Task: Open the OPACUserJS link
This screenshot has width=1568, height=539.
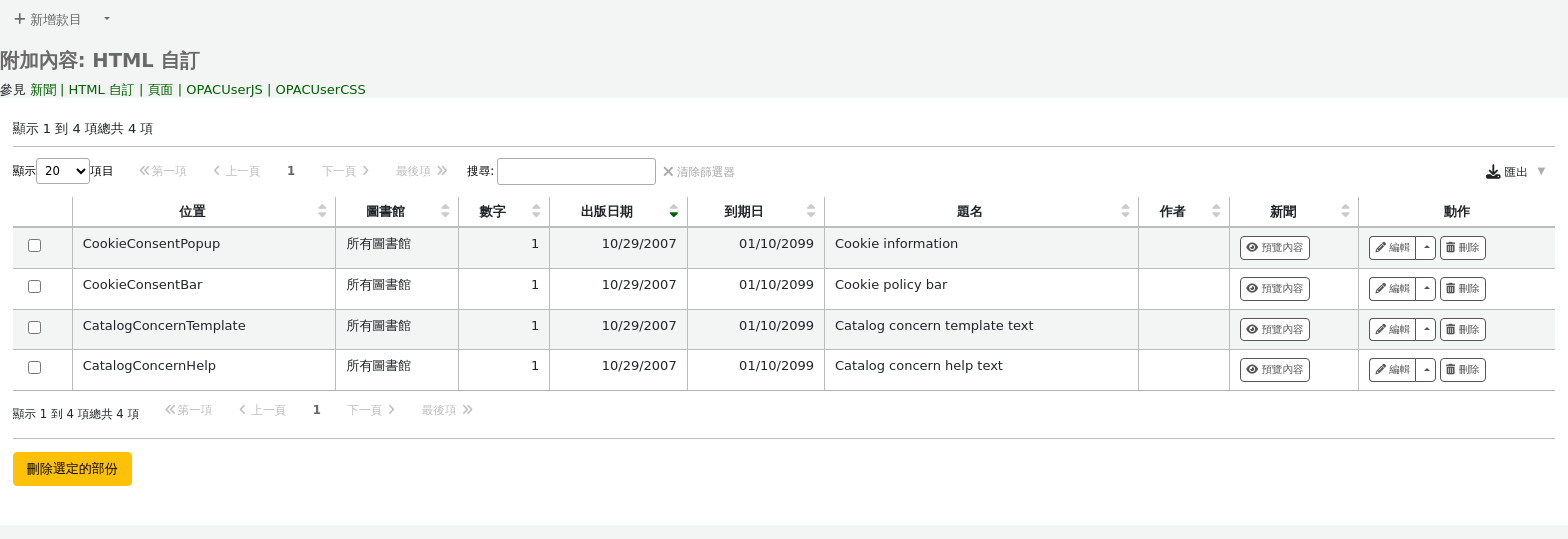Action: click(x=224, y=90)
